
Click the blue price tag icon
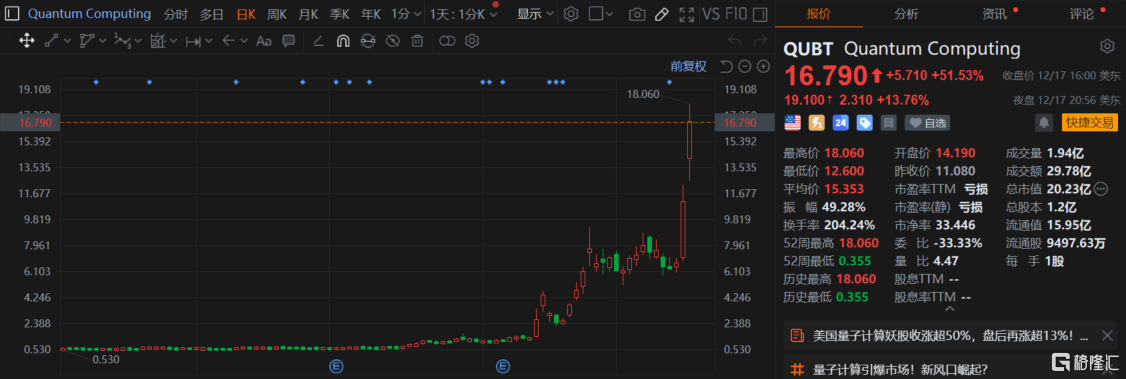[865, 123]
